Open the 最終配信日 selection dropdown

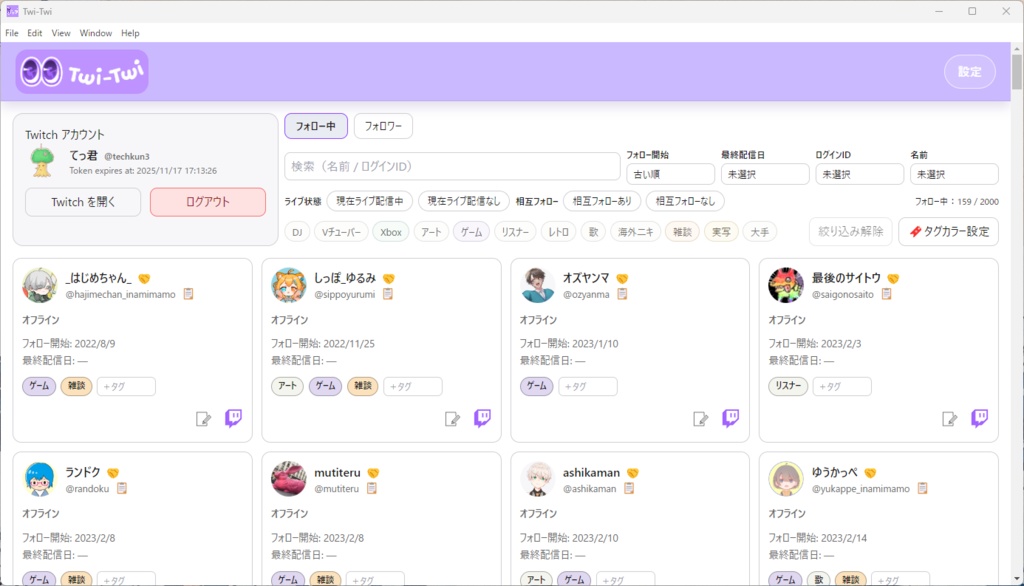click(764, 173)
